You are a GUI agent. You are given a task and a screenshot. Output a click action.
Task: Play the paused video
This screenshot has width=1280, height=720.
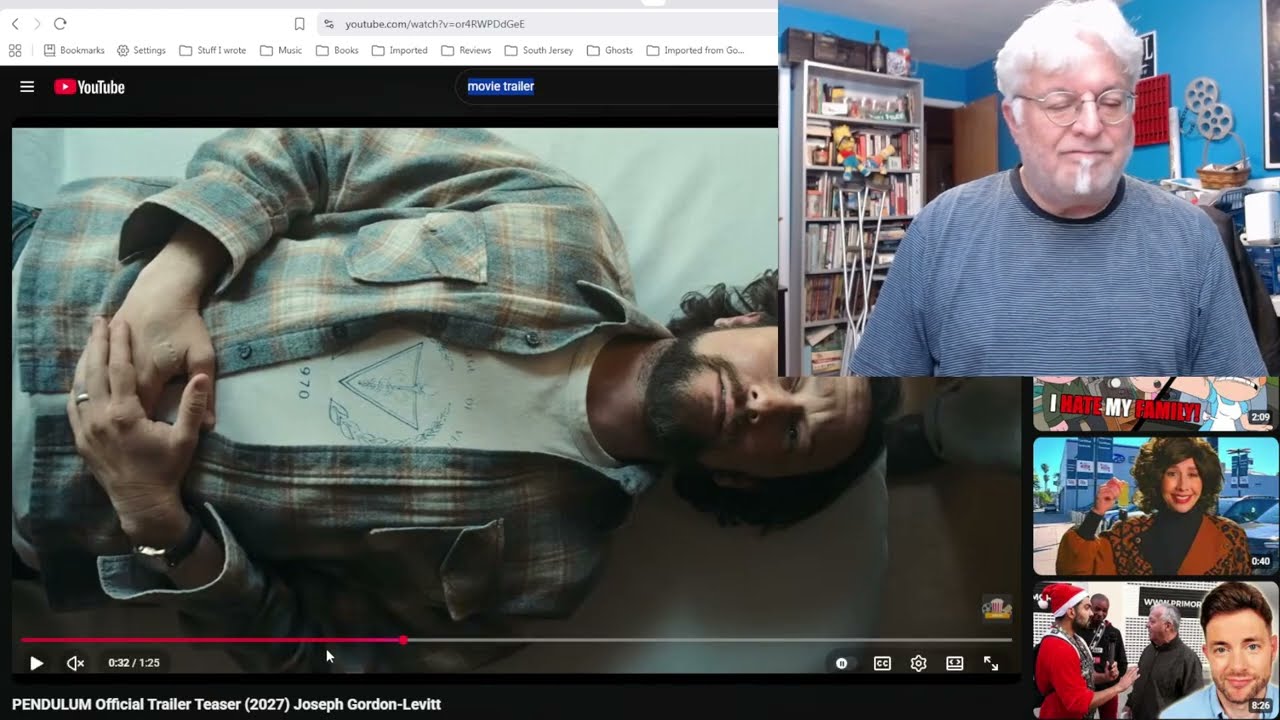point(36,663)
